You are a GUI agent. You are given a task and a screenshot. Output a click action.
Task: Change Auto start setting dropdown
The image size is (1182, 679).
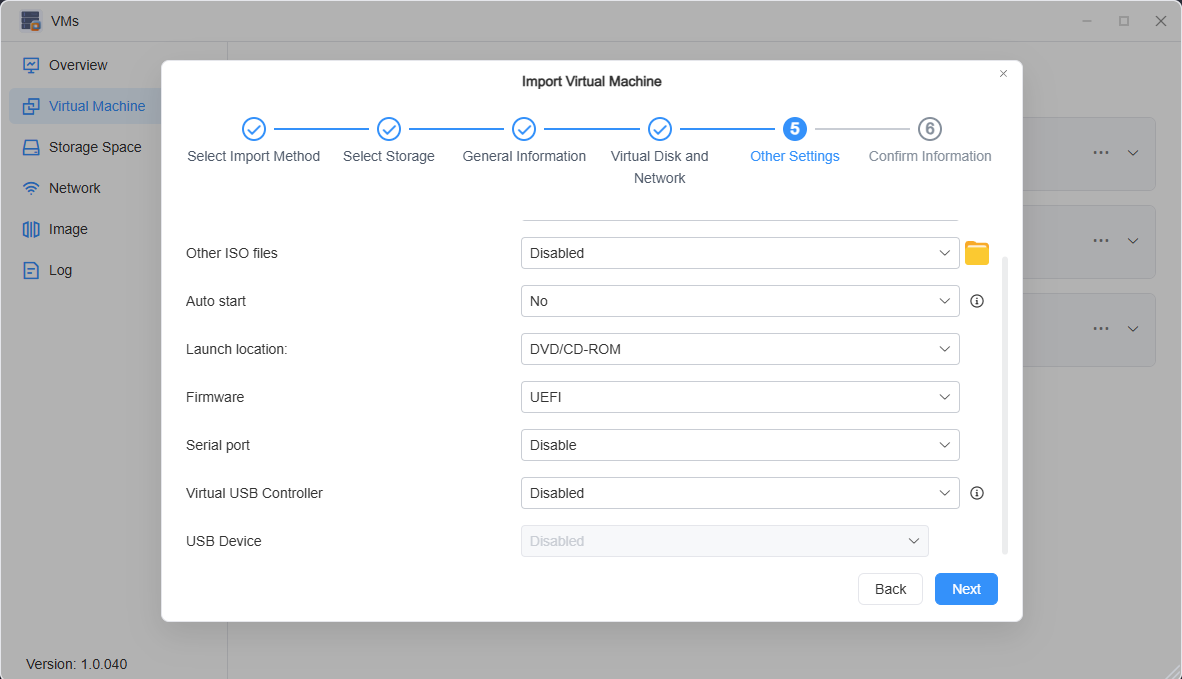[740, 300]
